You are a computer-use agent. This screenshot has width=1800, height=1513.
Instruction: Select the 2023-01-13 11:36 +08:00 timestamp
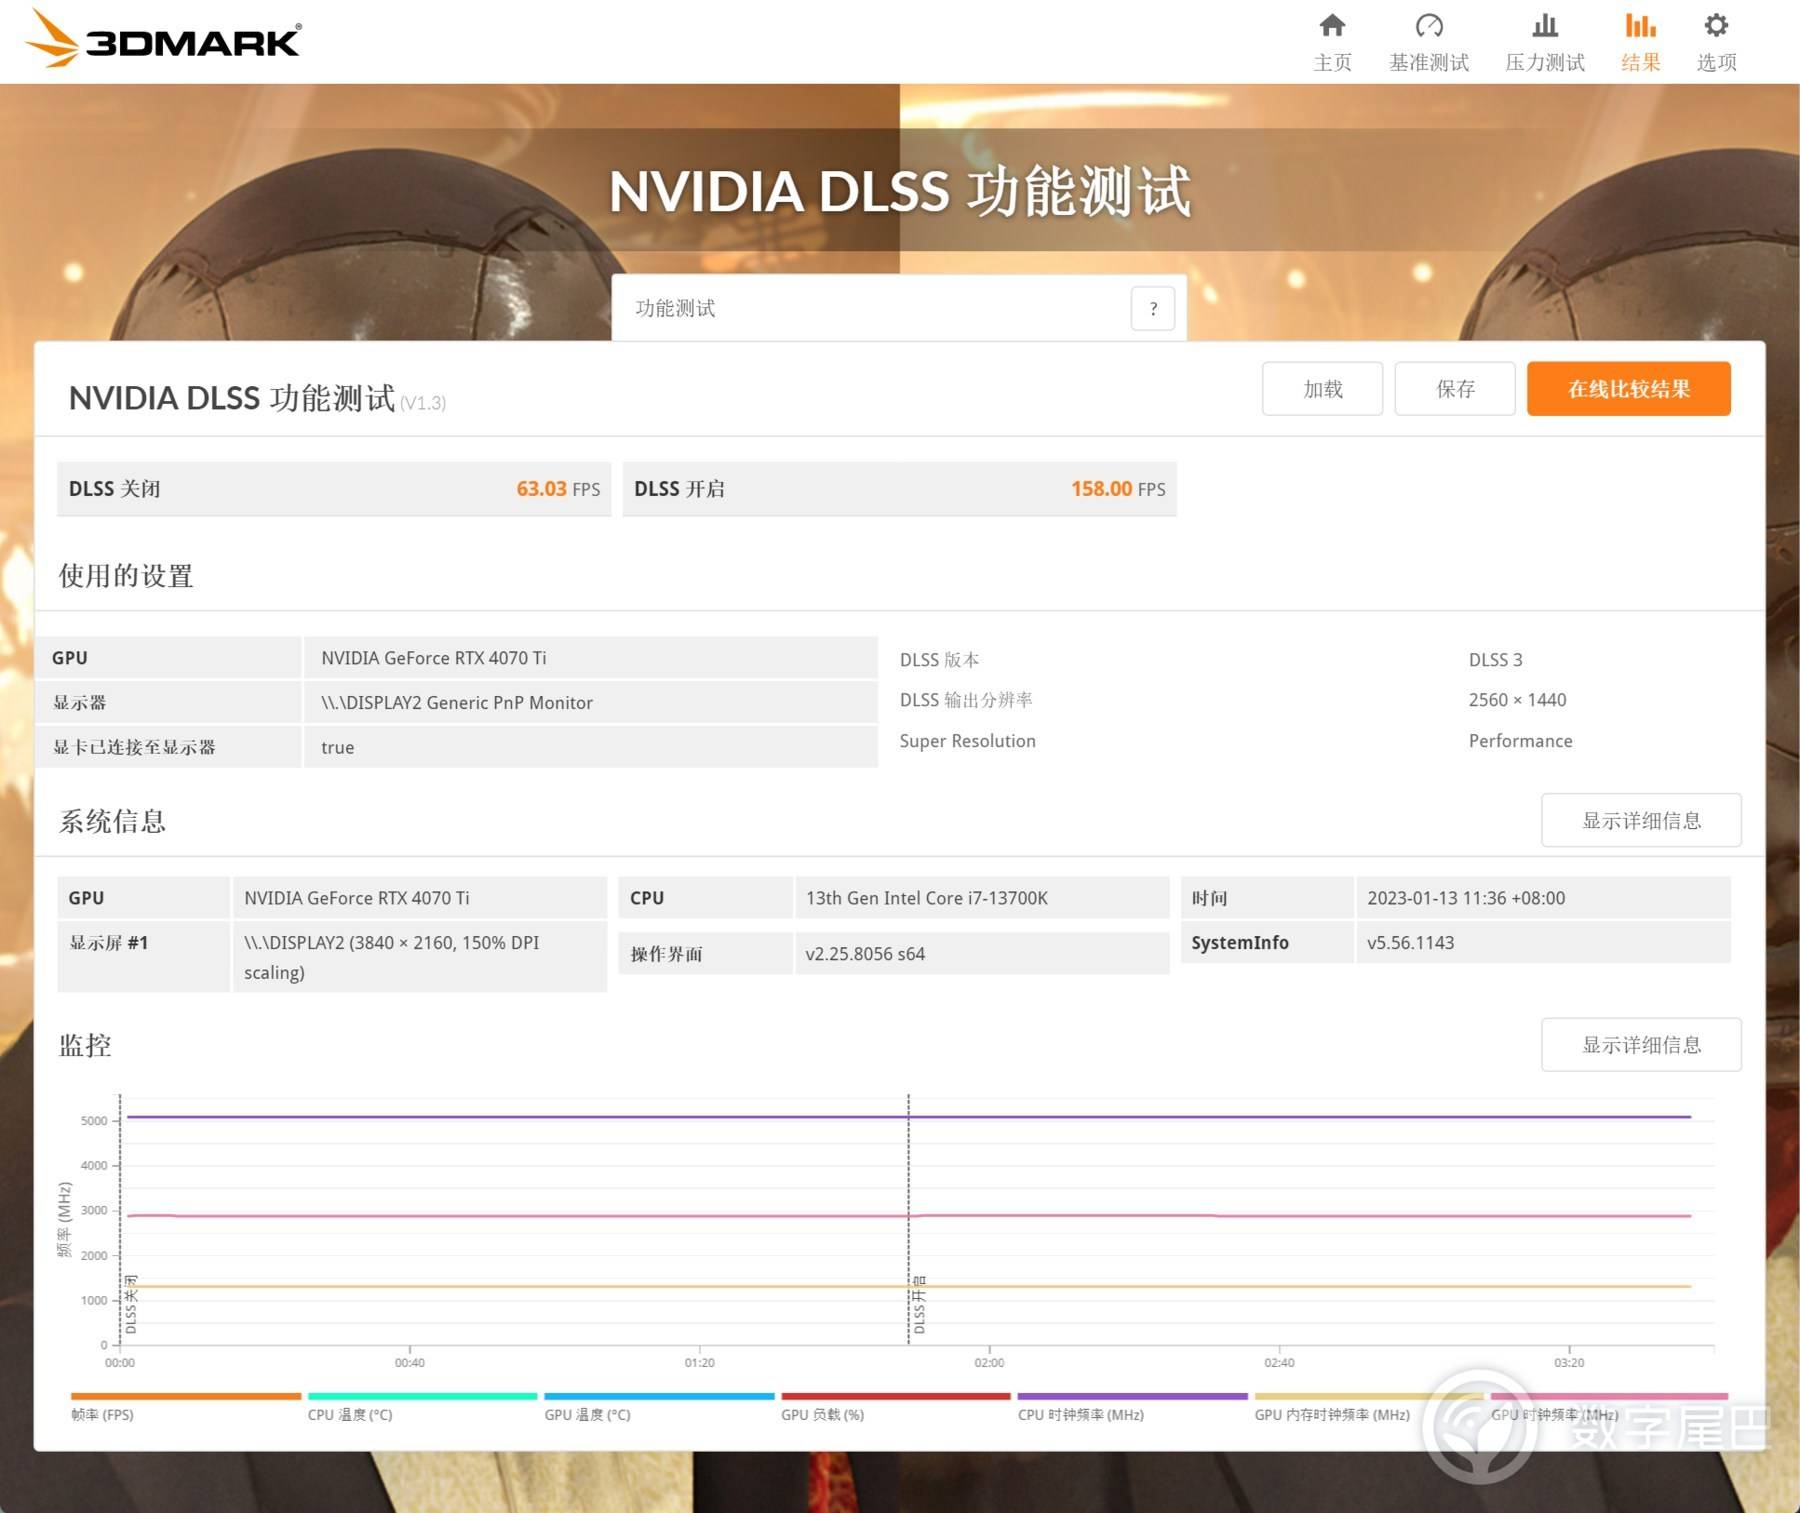pyautogui.click(x=1466, y=898)
